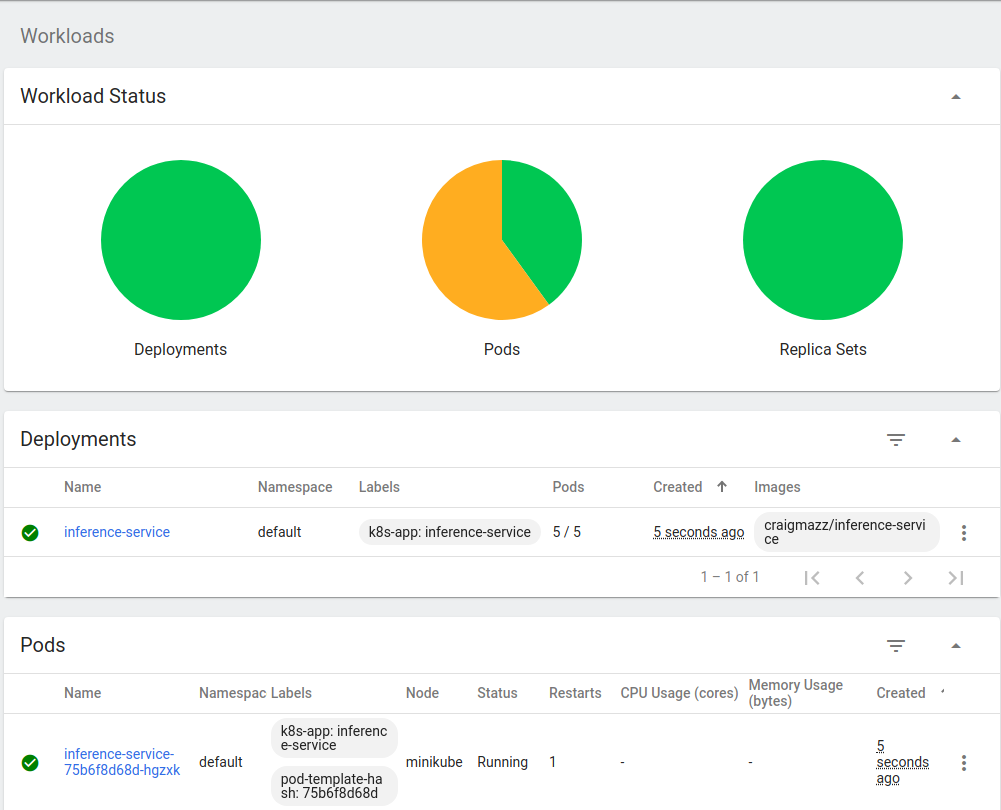Click the green check status icon beside inference-service
This screenshot has width=1001, height=810.
[x=30, y=532]
